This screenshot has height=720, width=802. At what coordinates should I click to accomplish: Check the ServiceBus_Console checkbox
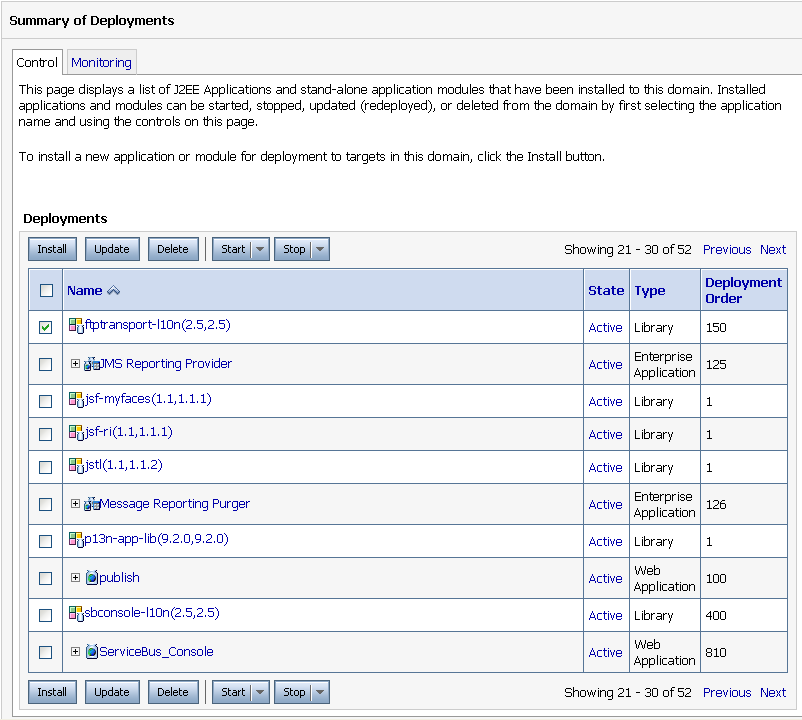coord(46,652)
